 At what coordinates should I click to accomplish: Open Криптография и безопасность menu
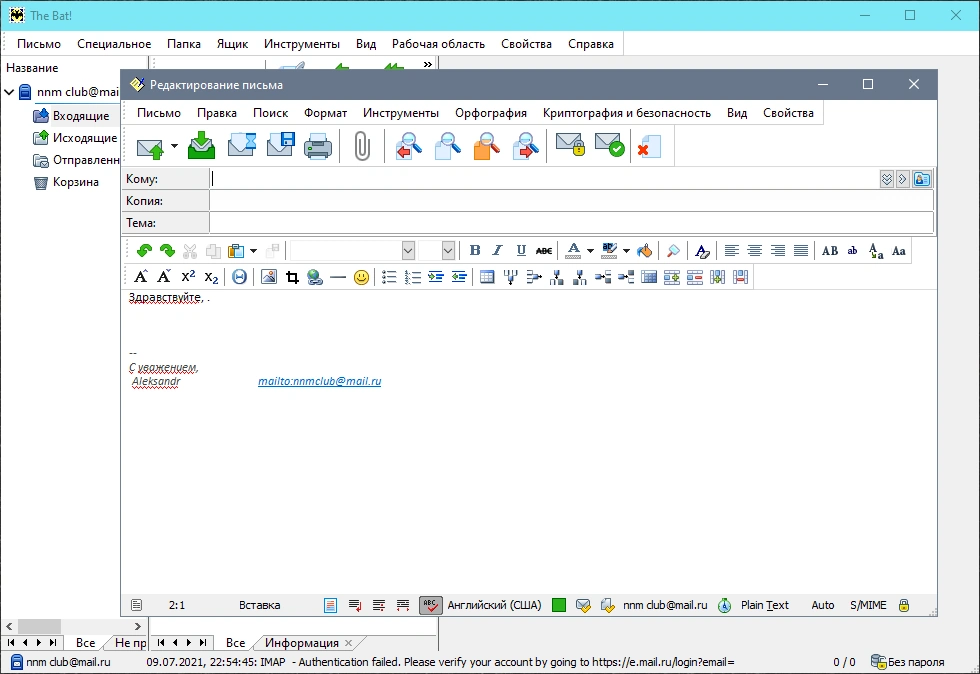(x=626, y=113)
